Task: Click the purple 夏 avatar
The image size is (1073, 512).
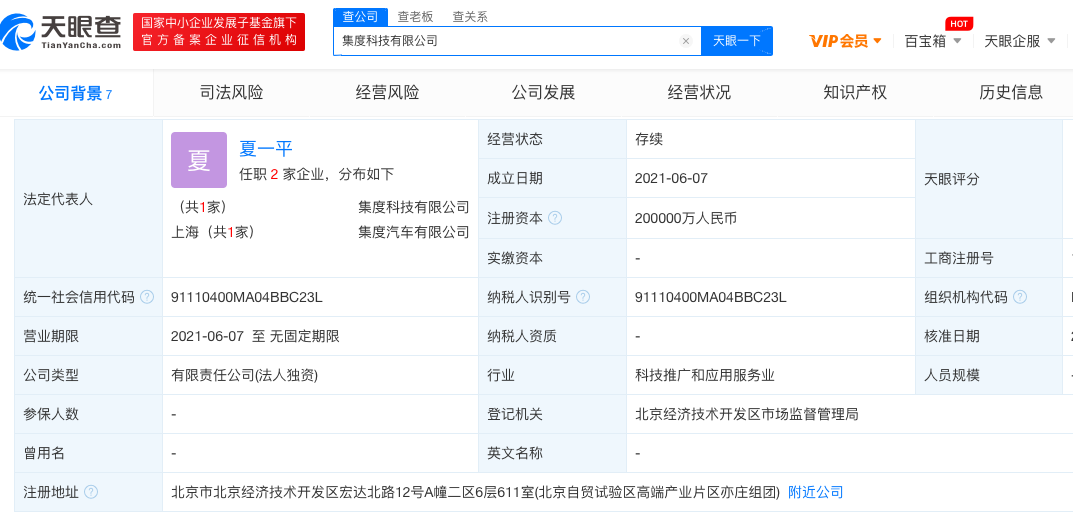Action: [199, 160]
